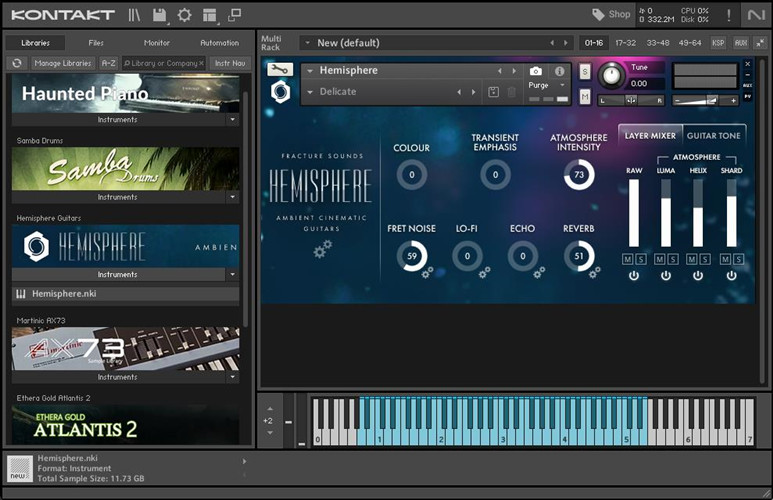Open Kontakt settings gear icon
Image resolution: width=773 pixels, height=500 pixels.
(x=184, y=15)
